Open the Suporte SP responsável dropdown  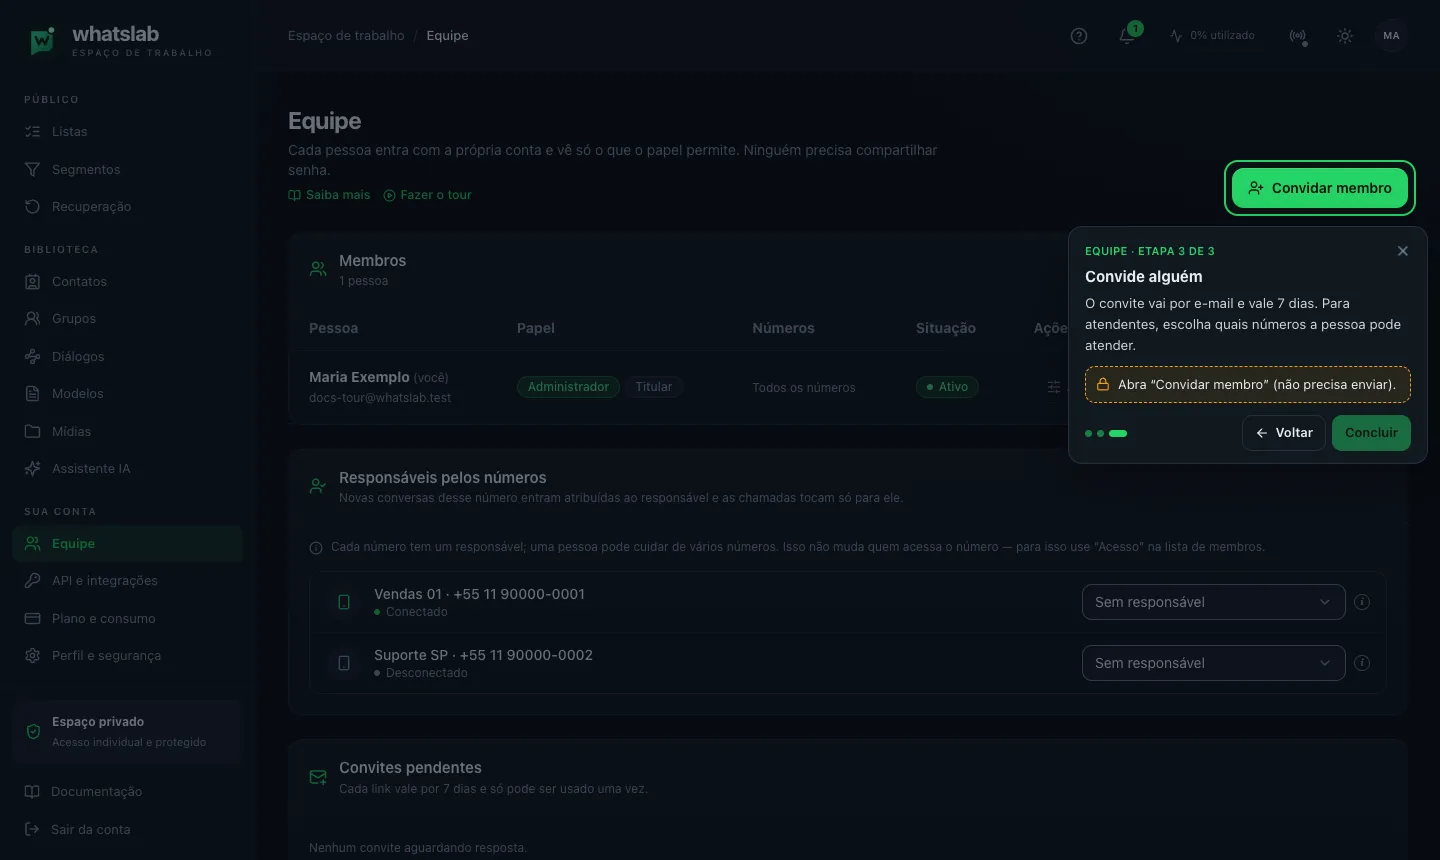coord(1213,663)
